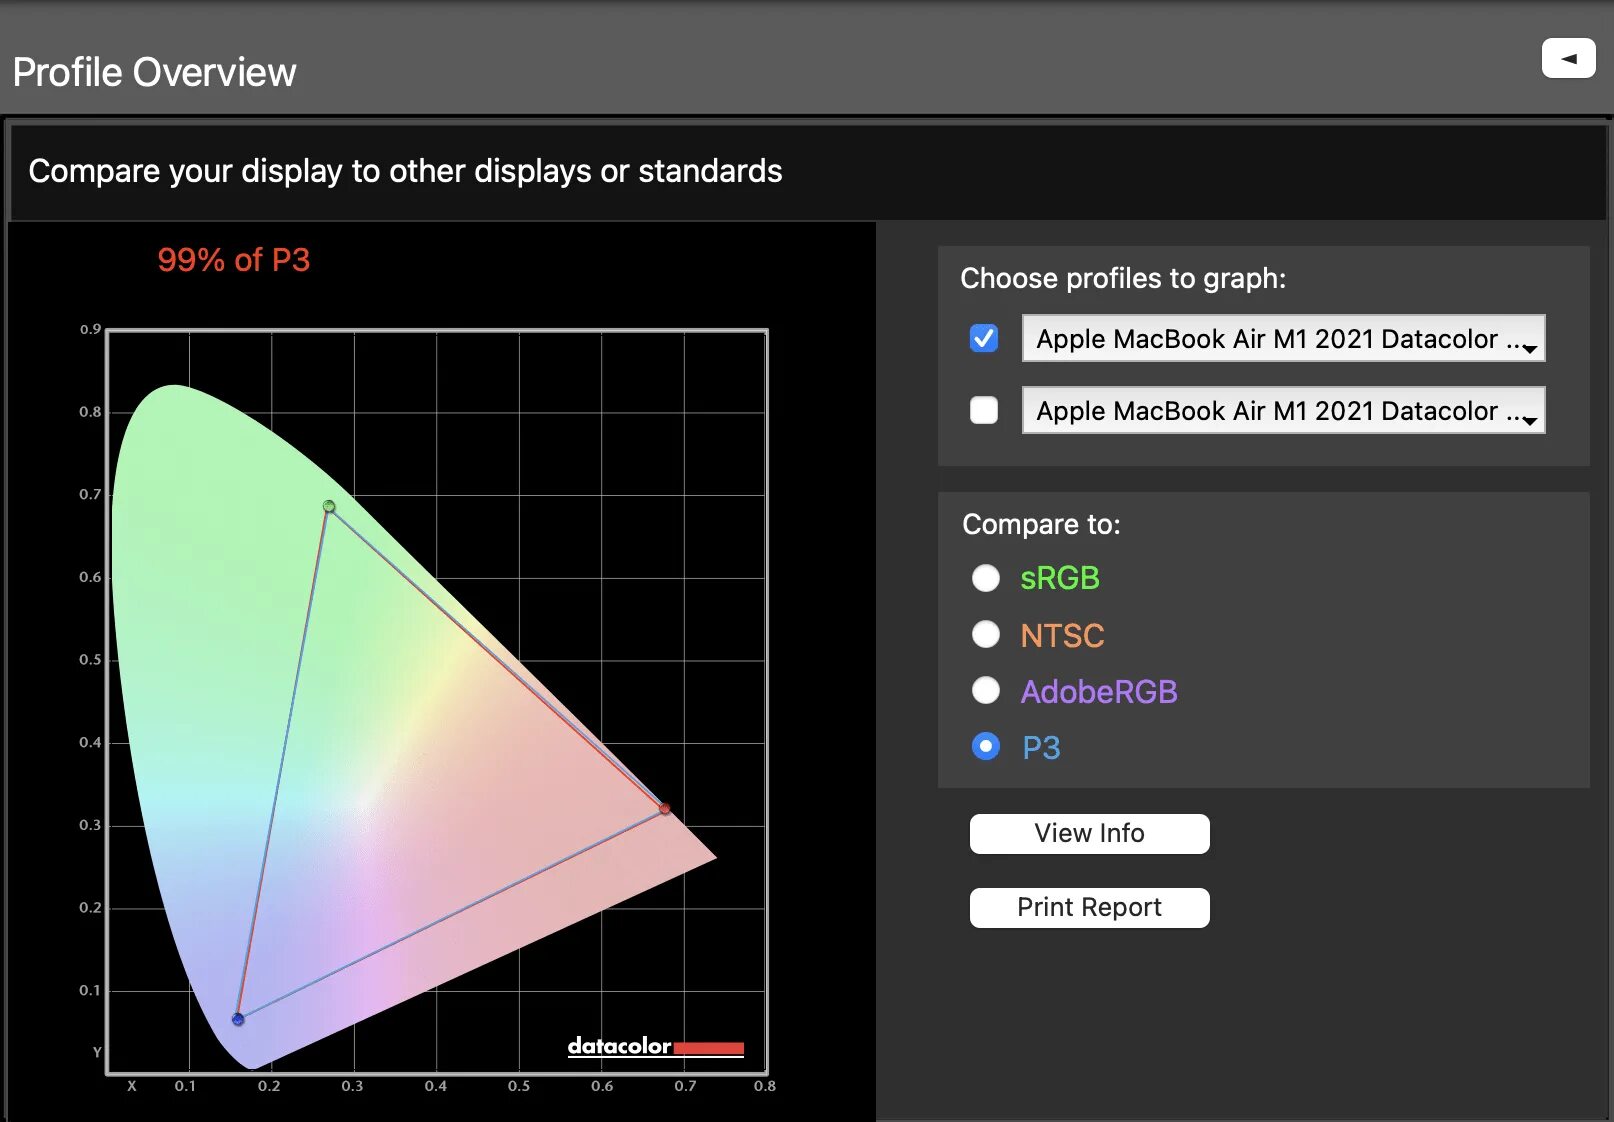This screenshot has height=1122, width=1614.
Task: Click the View Info button
Action: [1089, 833]
